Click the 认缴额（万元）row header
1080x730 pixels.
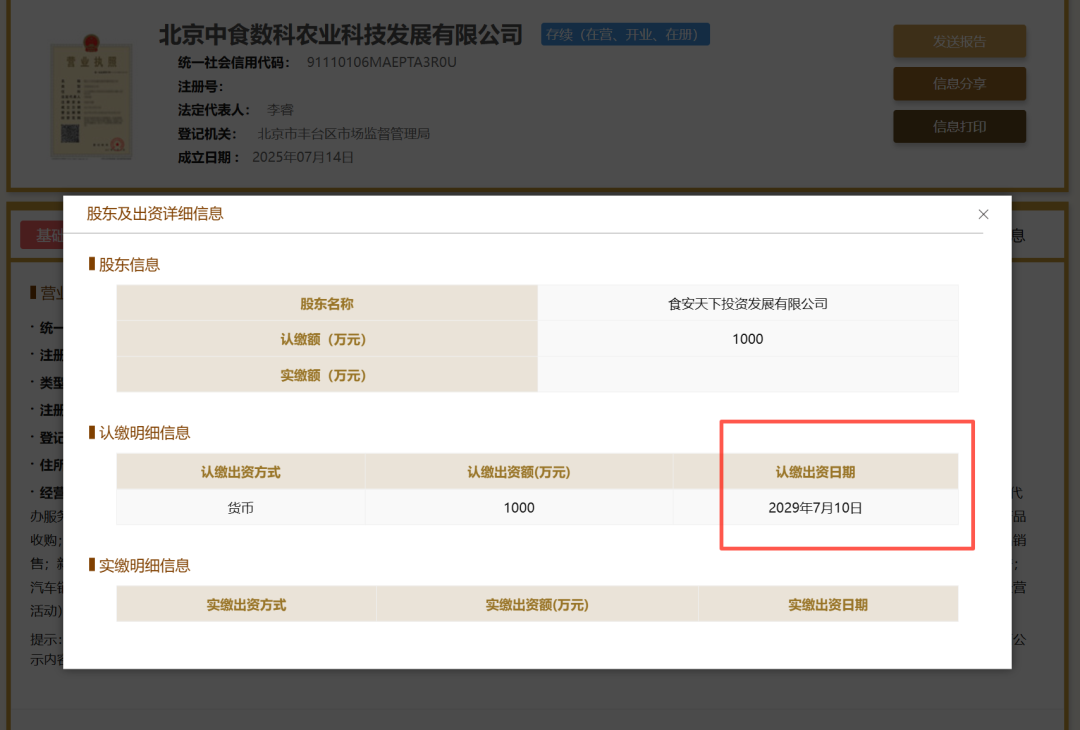pyautogui.click(x=326, y=338)
